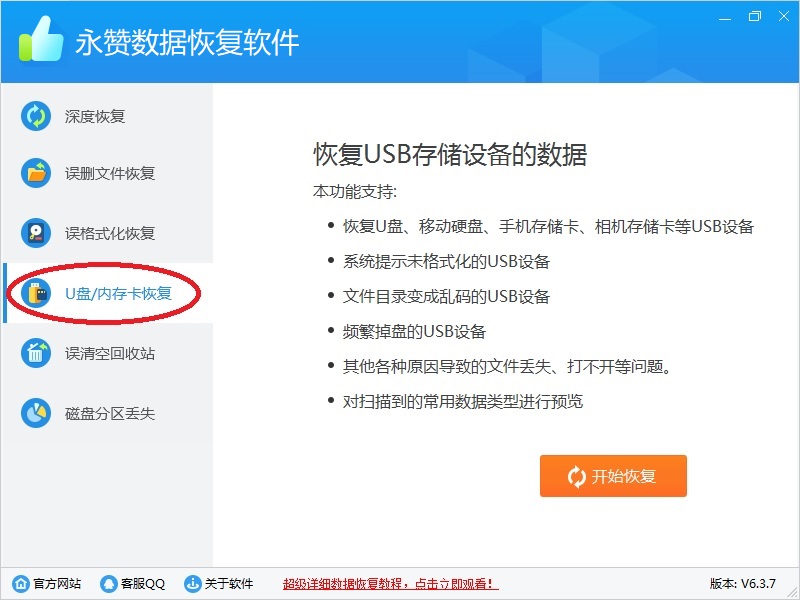Click the 客服QQ penguin icon
Viewport: 800px width, 600px height.
109,583
